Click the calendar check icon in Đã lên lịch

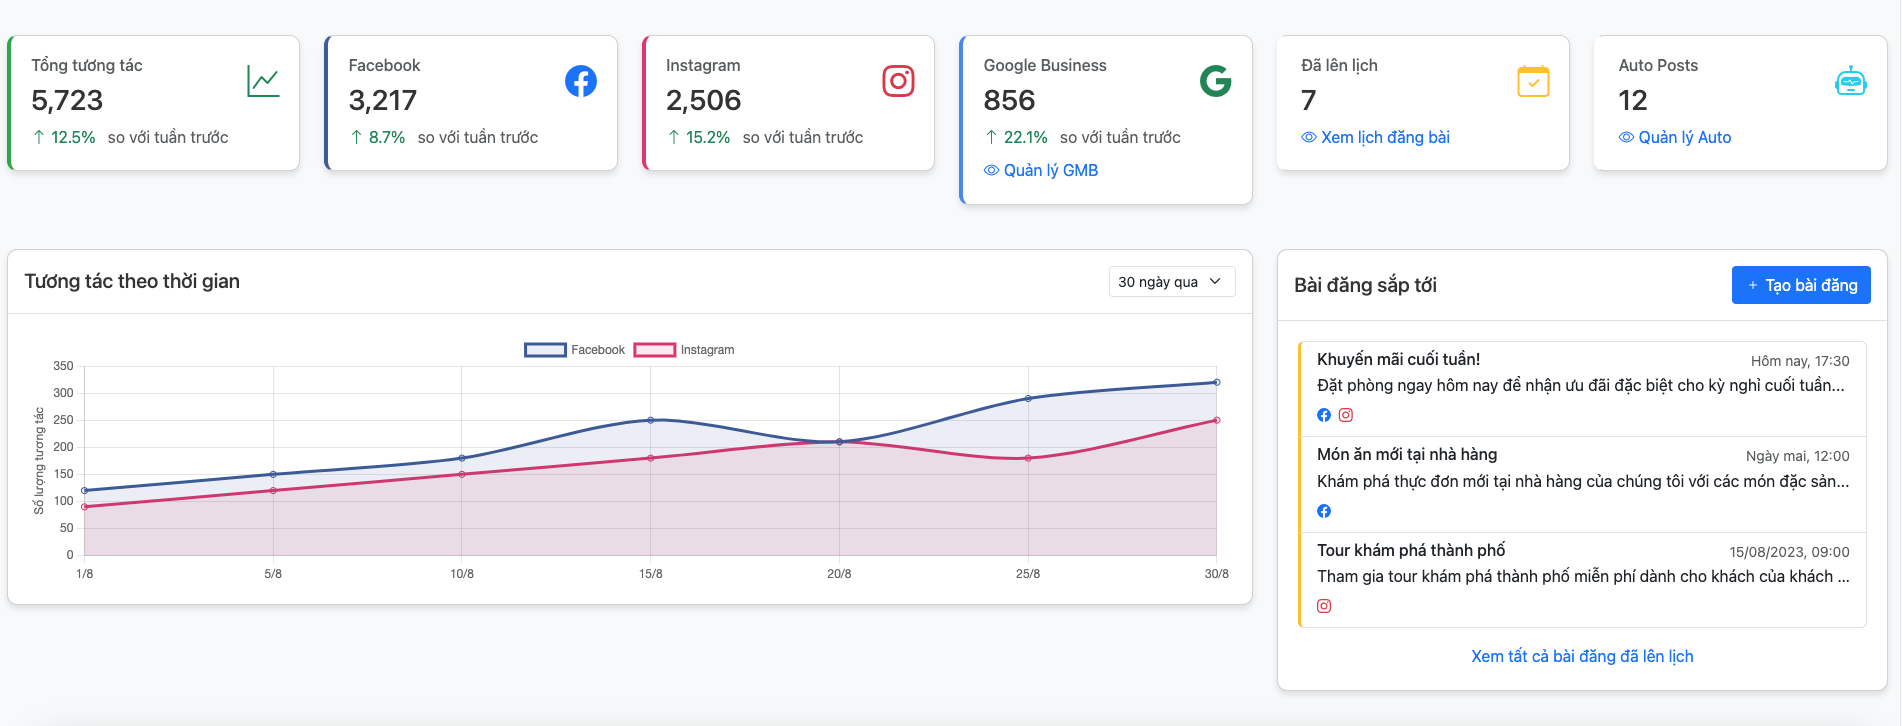1533,81
